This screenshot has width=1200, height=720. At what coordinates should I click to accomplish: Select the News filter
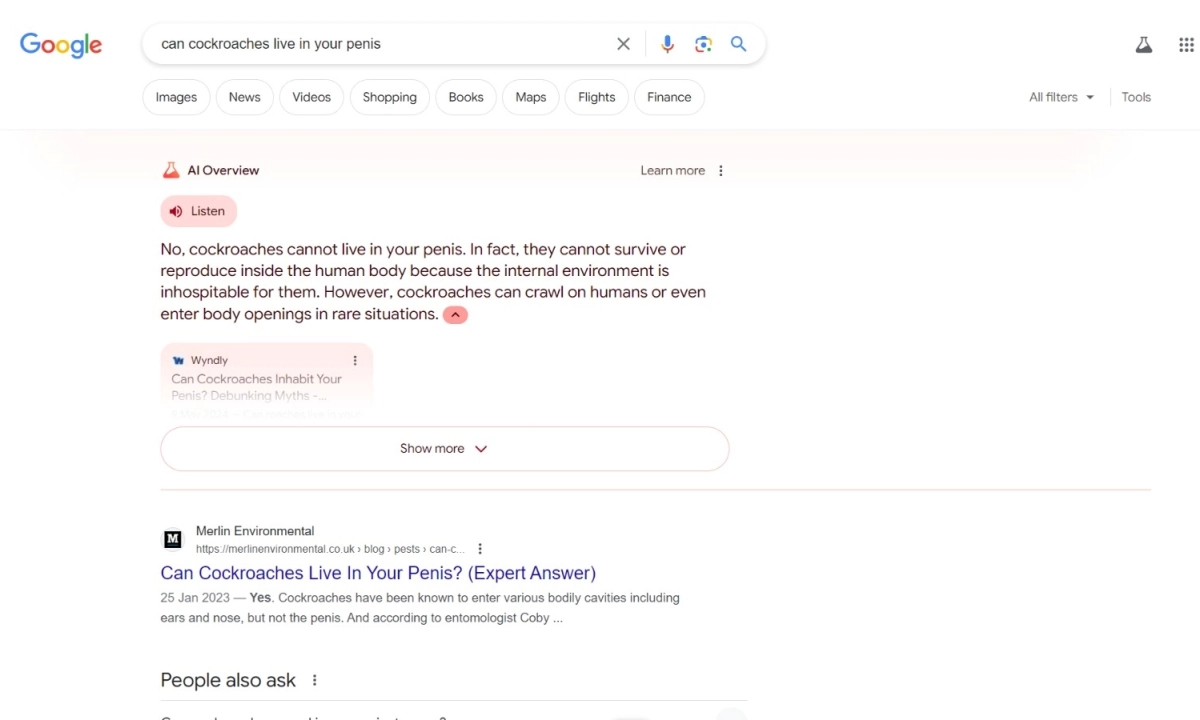(x=244, y=97)
